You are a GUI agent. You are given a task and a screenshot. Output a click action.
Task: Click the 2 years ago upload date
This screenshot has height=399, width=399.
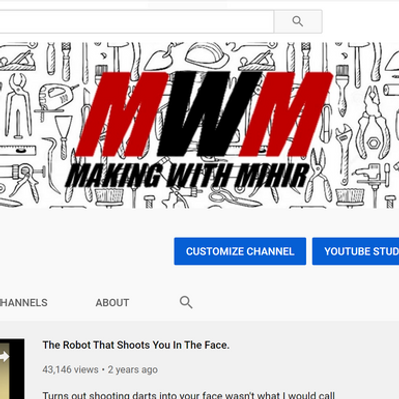(133, 370)
